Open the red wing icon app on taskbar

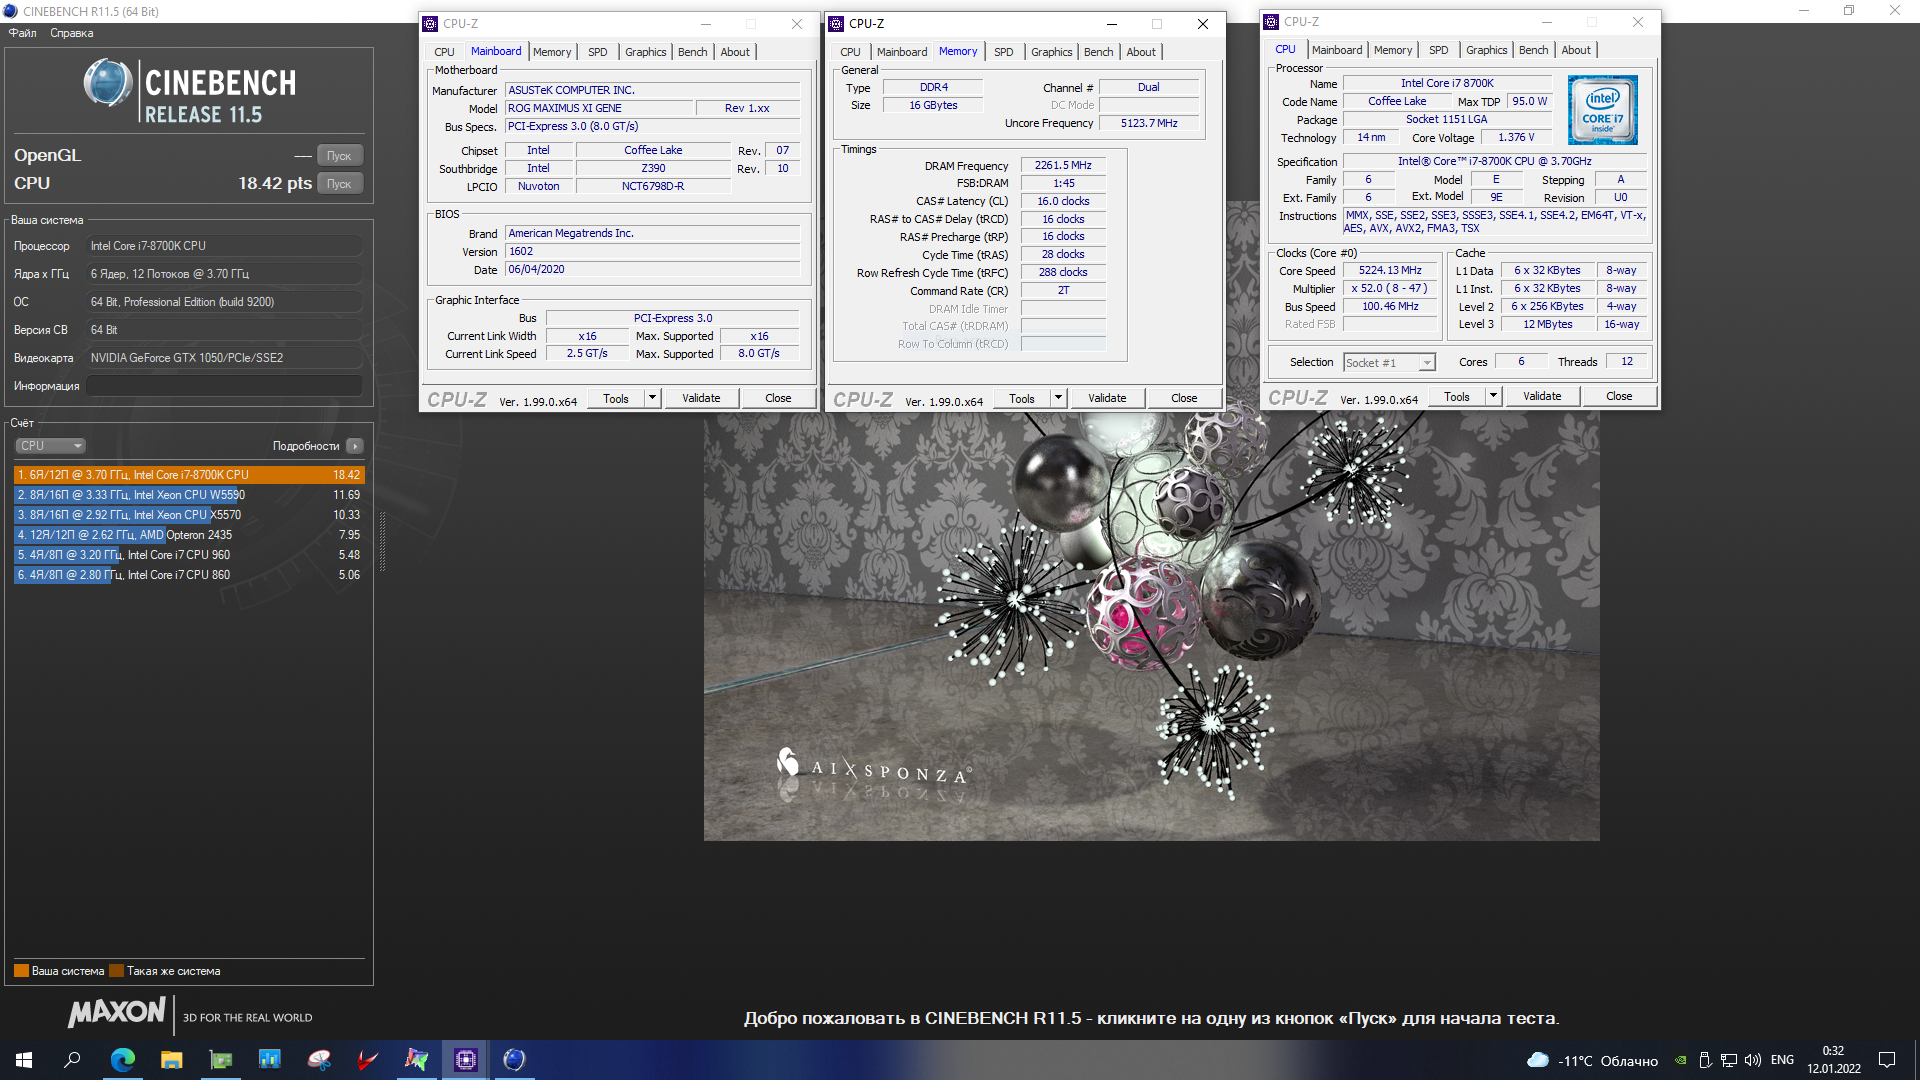pyautogui.click(x=367, y=1060)
